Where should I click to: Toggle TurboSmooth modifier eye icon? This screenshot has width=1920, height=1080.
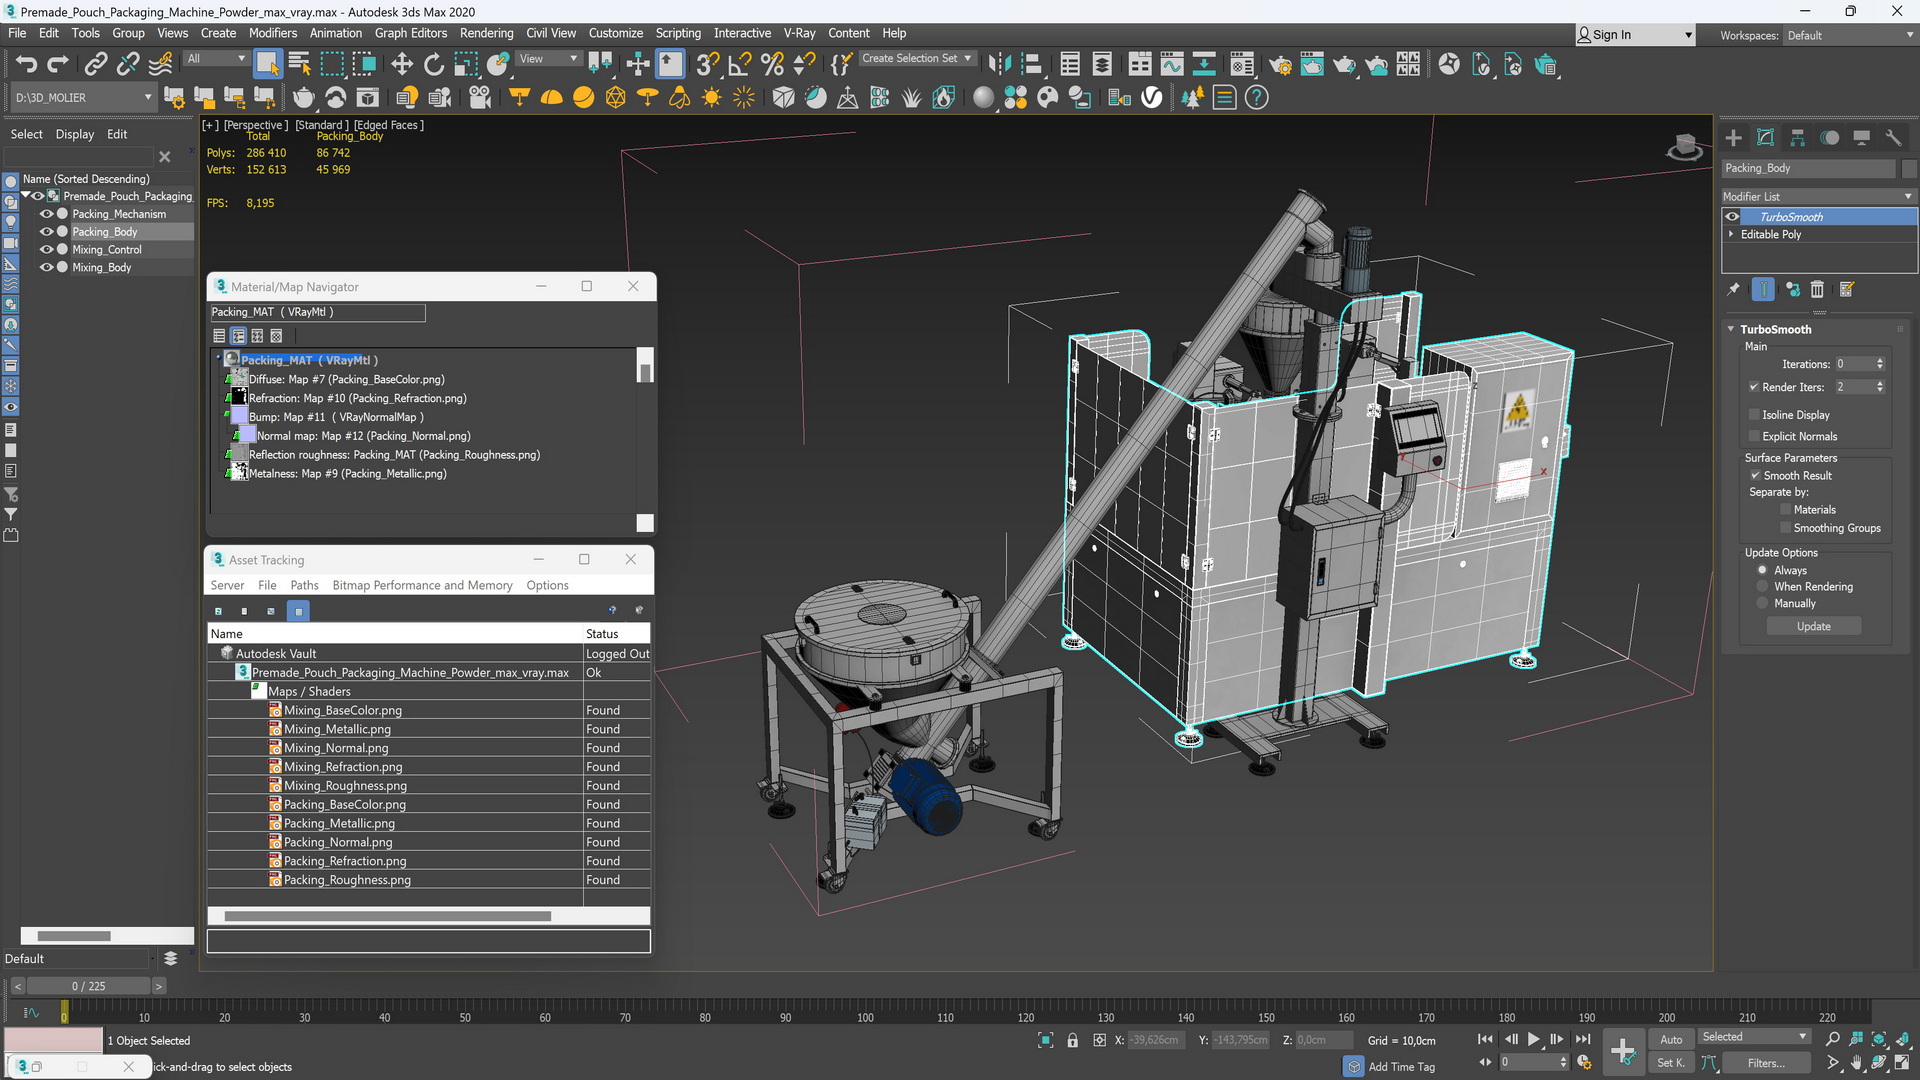click(x=1732, y=217)
